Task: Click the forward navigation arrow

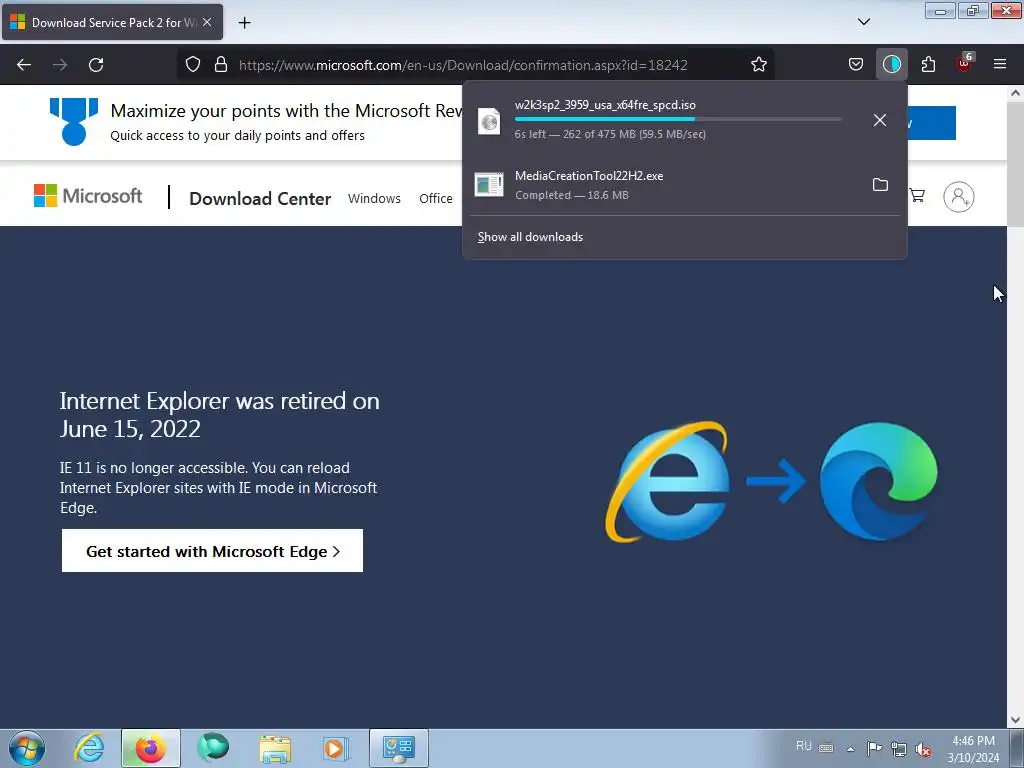Action: click(x=60, y=65)
